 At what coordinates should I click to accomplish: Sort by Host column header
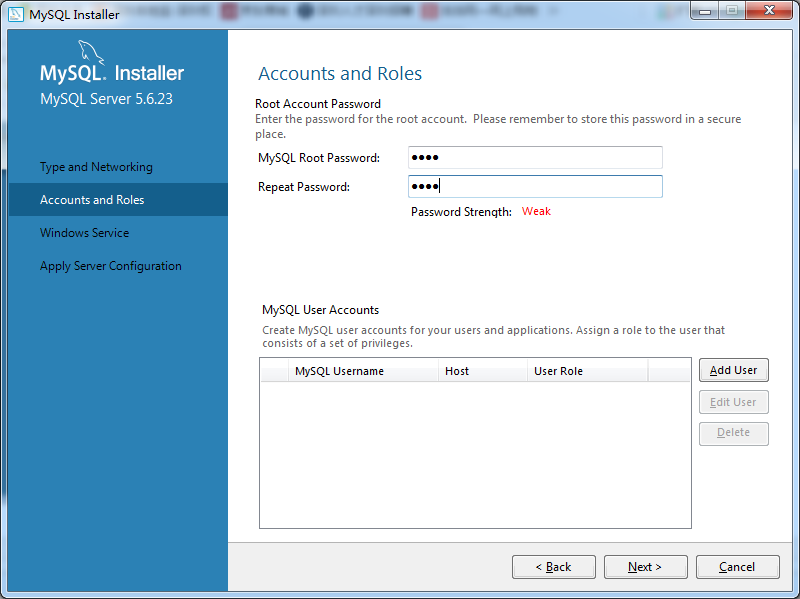pos(483,371)
